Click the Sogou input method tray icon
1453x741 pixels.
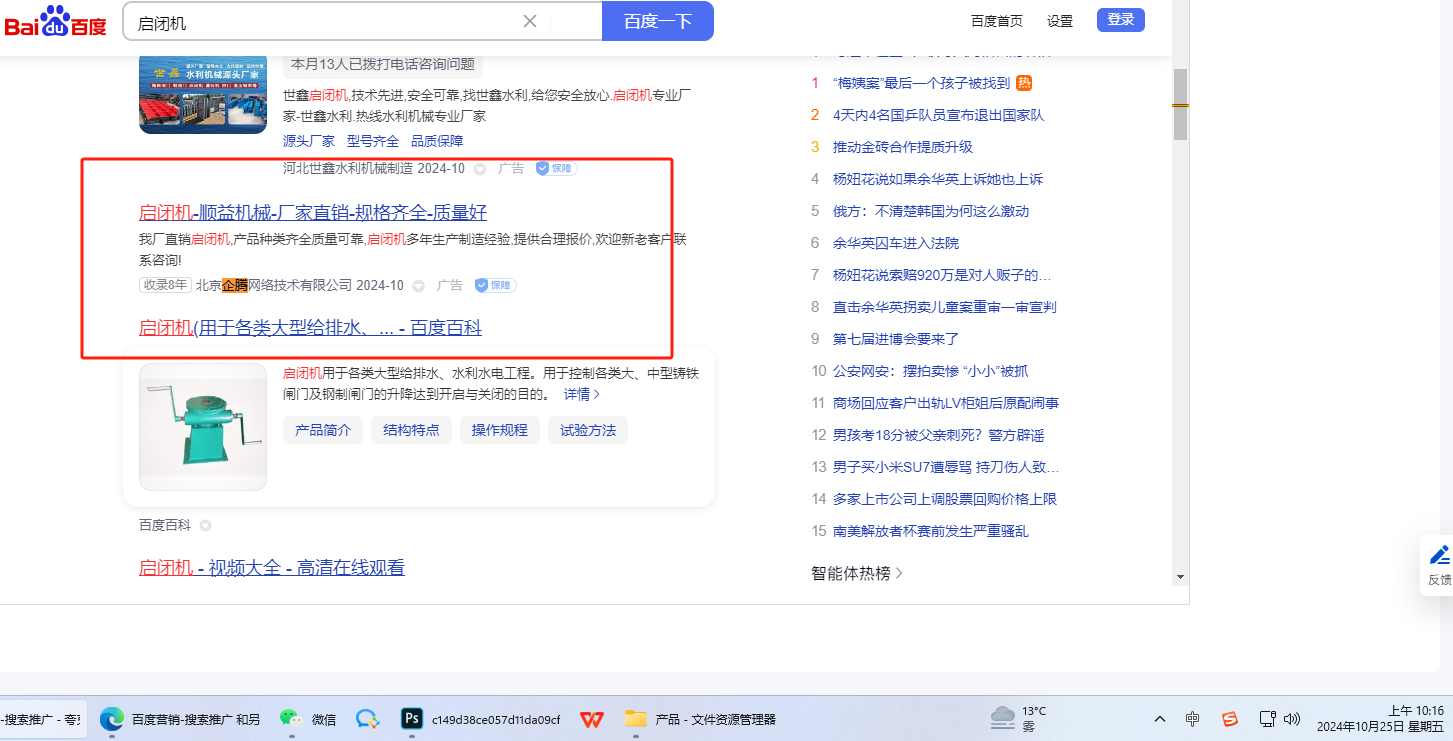click(1230, 719)
